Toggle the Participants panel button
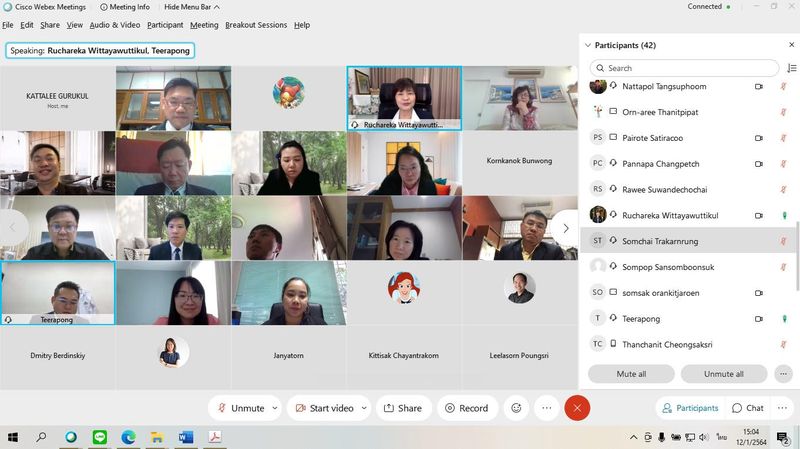 tap(689, 408)
